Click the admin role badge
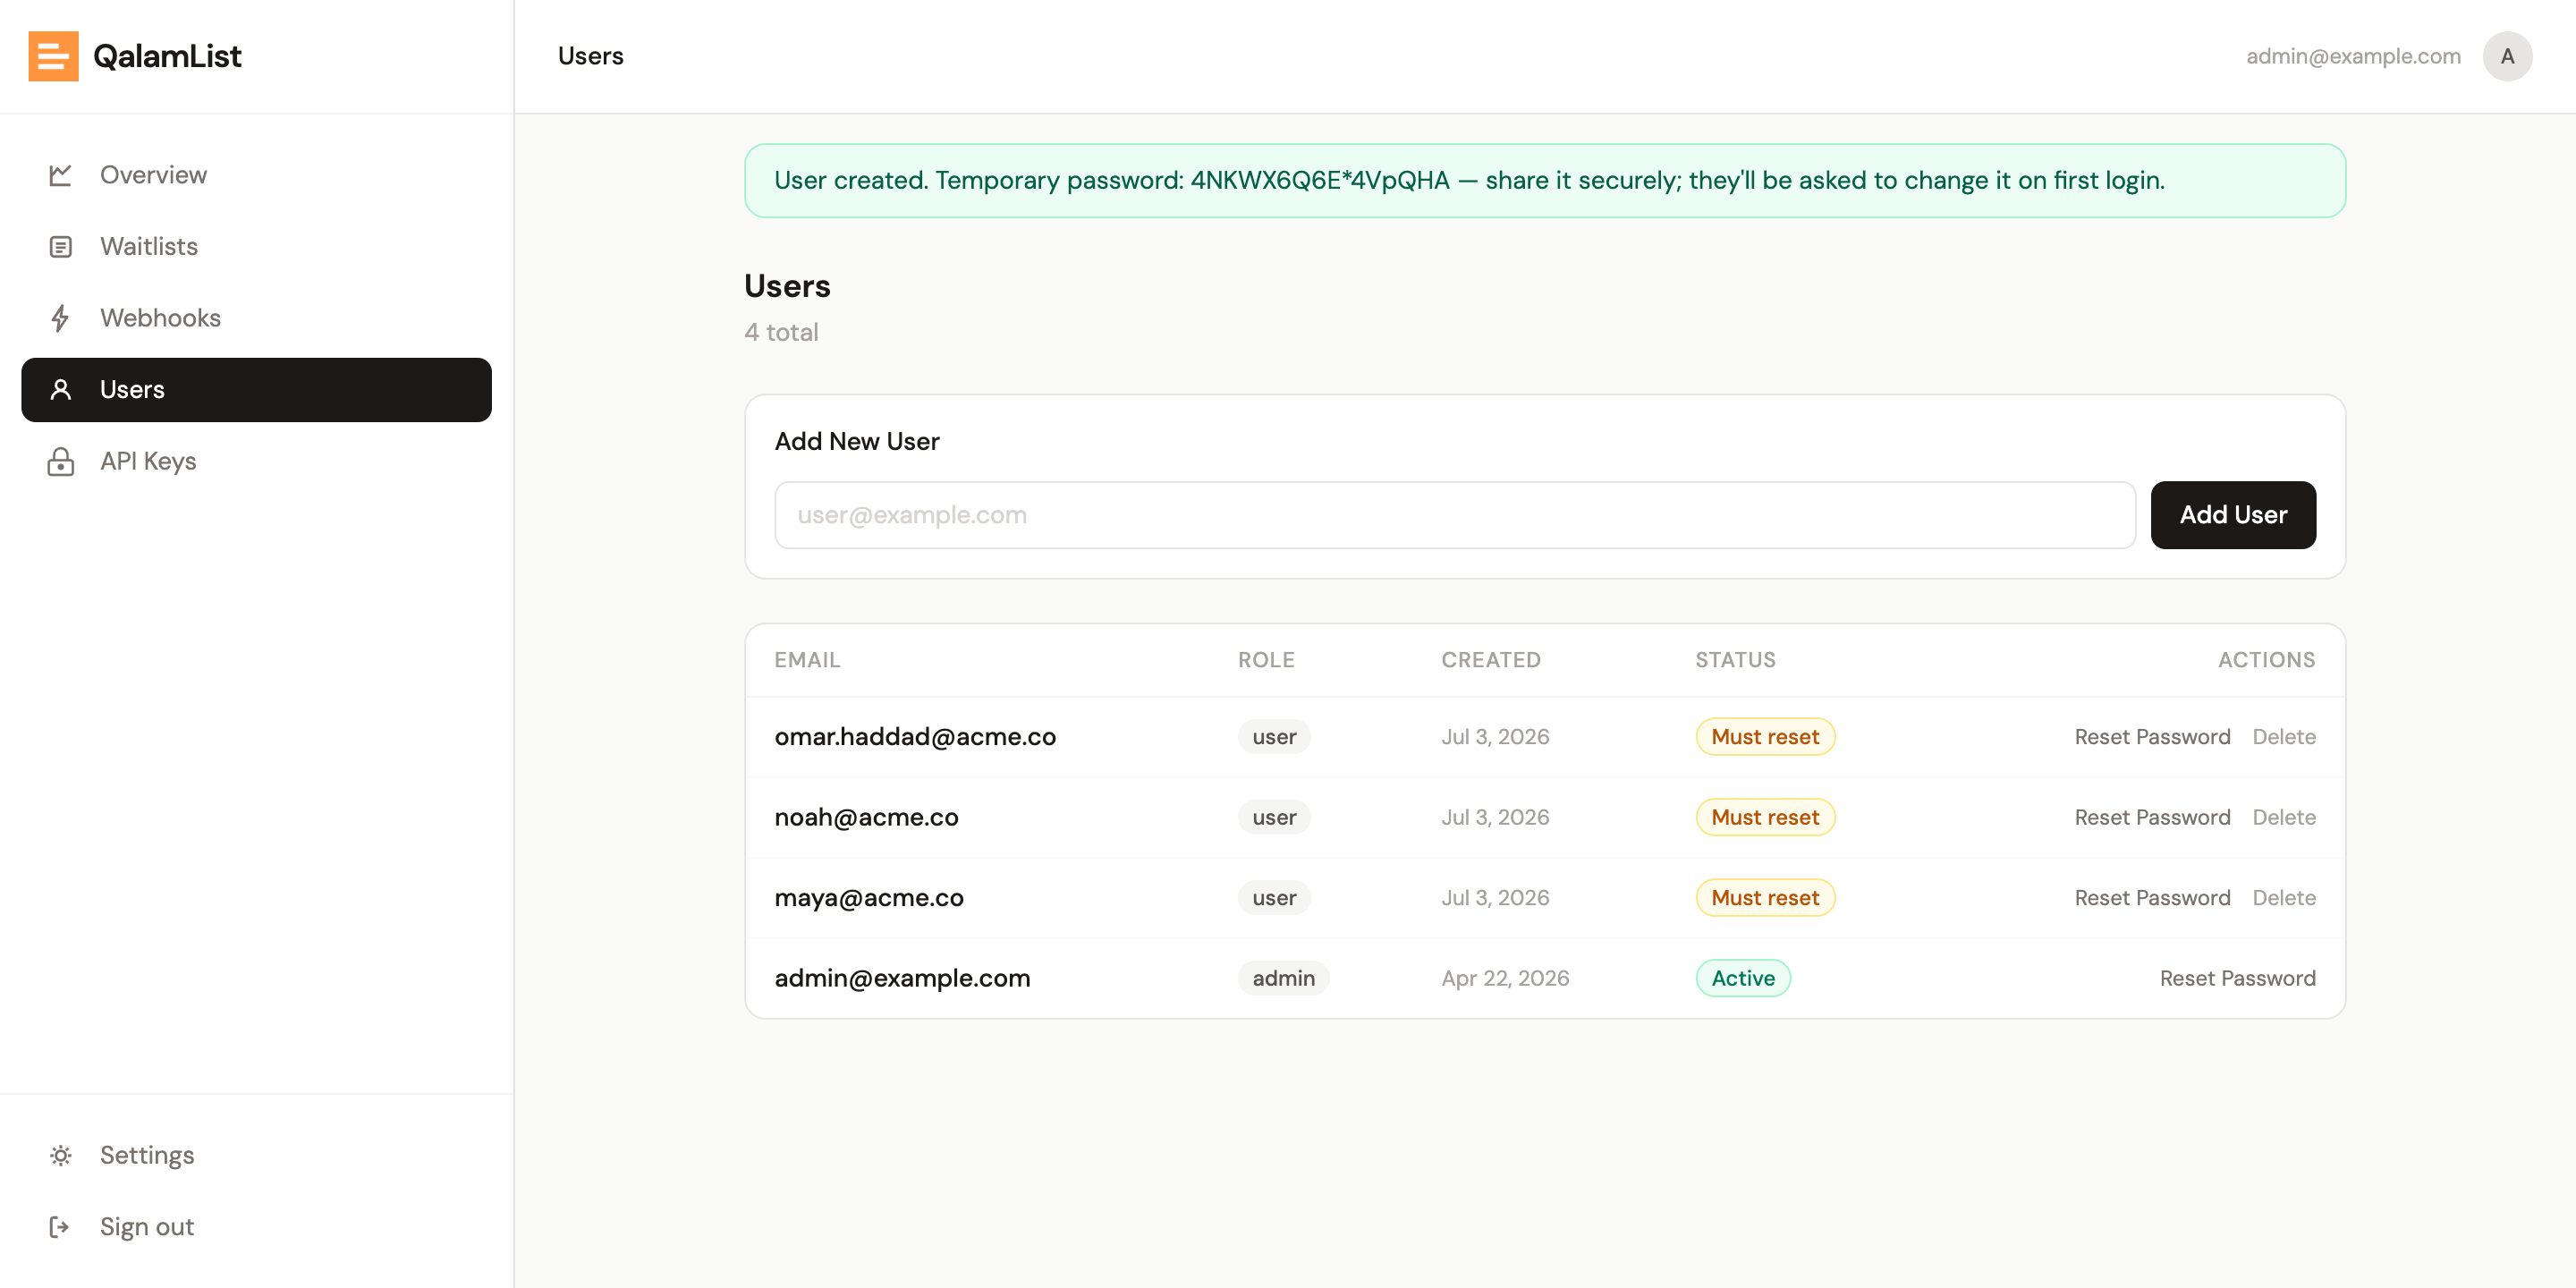2576x1288 pixels. point(1283,978)
